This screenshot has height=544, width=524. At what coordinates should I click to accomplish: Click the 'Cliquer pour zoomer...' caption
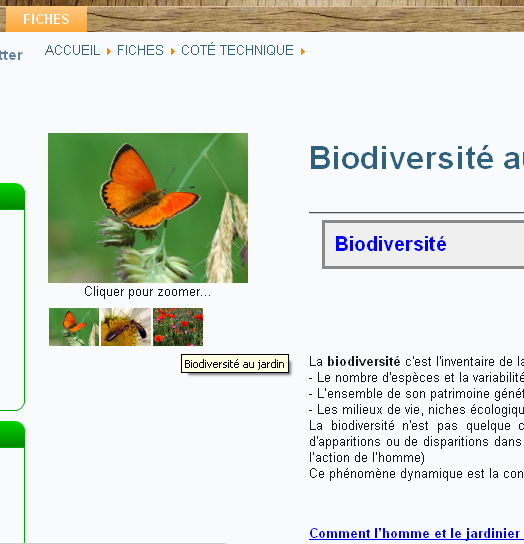(x=147, y=292)
